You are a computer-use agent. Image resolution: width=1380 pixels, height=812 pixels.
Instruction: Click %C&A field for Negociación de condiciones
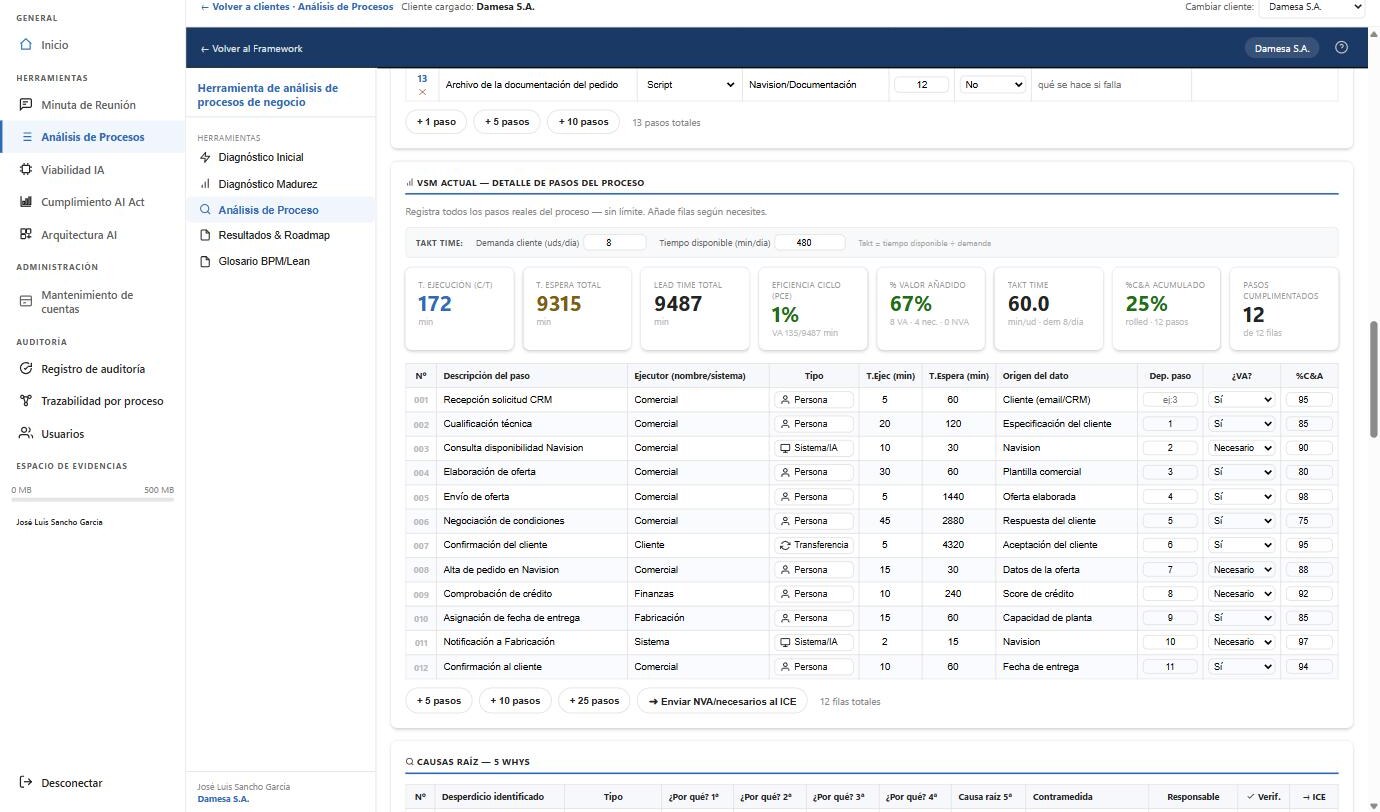point(1309,521)
